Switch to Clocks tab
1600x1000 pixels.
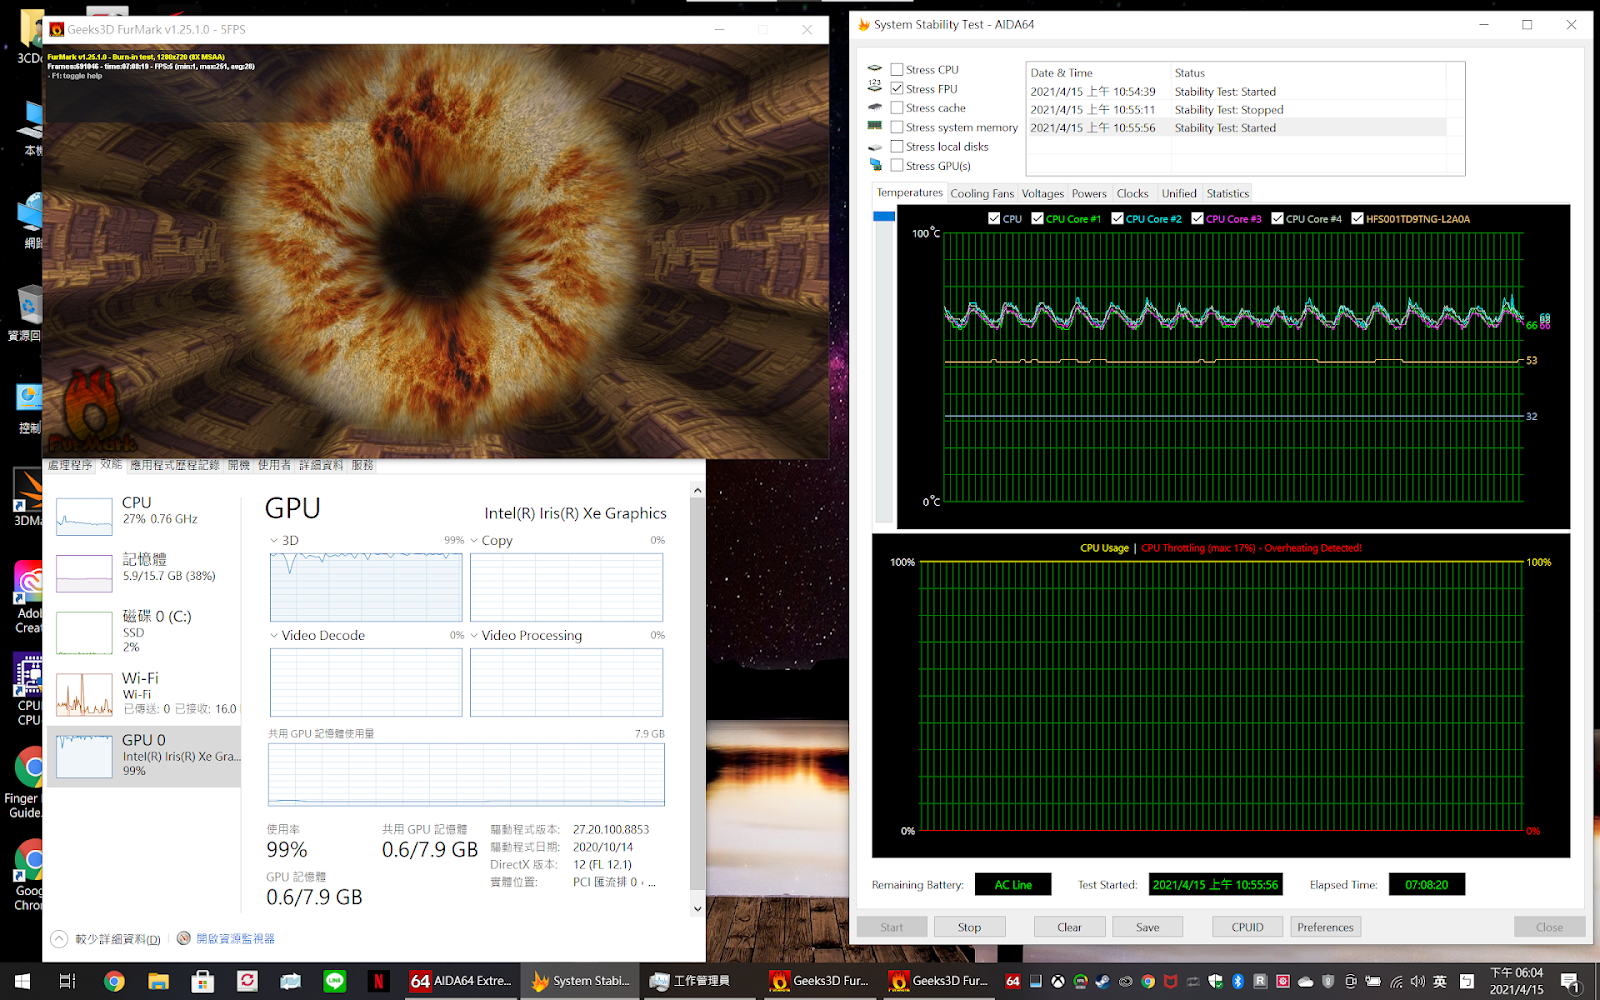[x=1132, y=194]
